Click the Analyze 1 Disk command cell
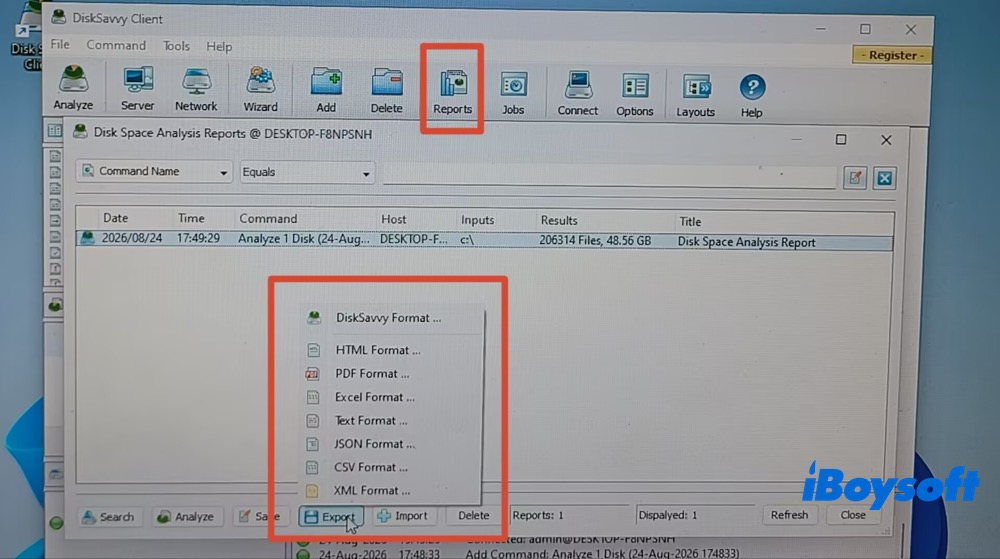 [x=304, y=239]
